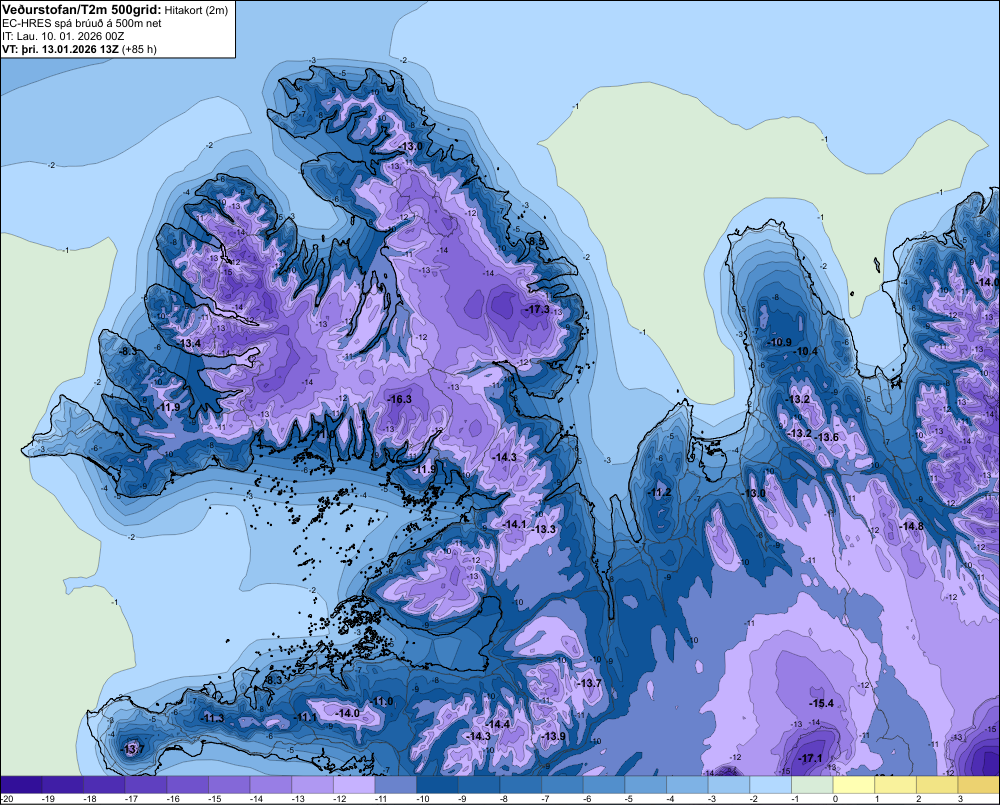Click the -11.3 temperature label

pyautogui.click(x=212, y=718)
